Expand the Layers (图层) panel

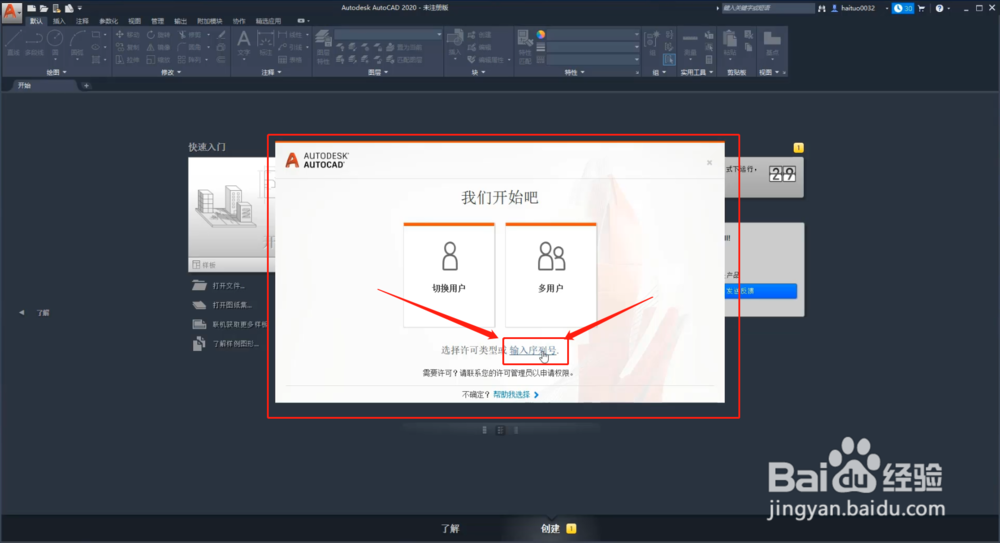click(x=377, y=72)
